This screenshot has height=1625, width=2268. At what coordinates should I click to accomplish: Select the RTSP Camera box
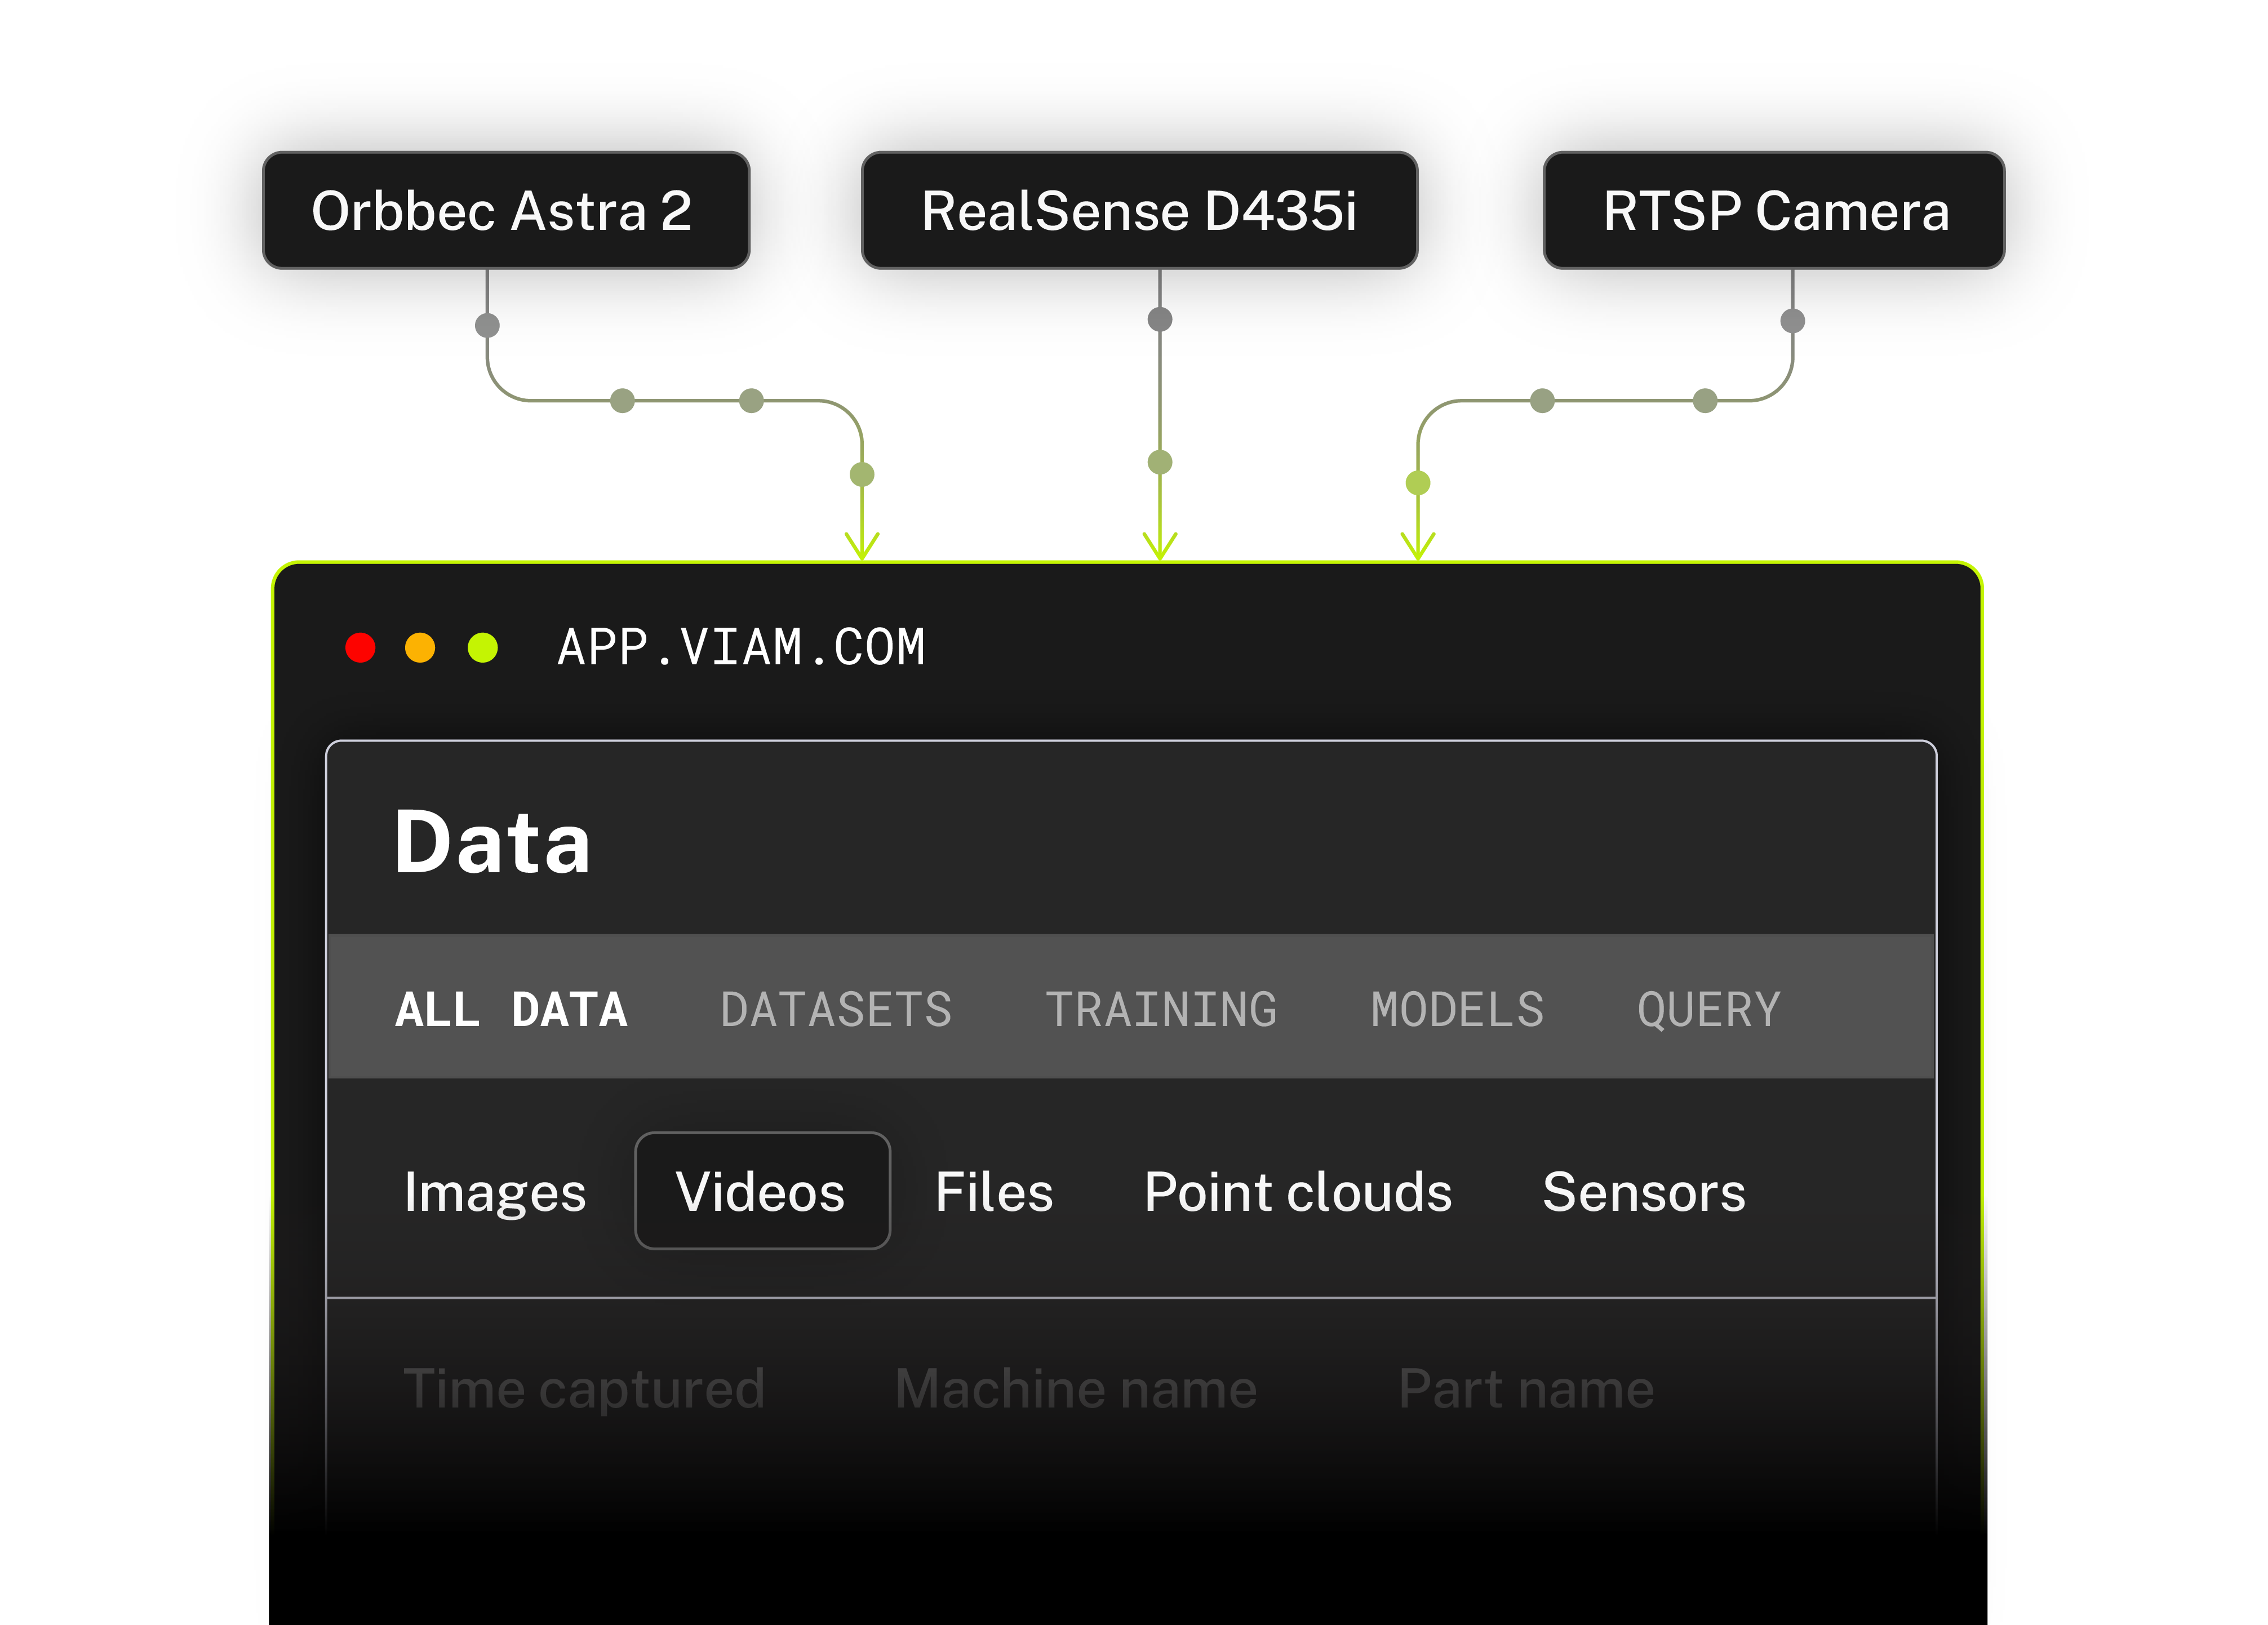(1774, 210)
